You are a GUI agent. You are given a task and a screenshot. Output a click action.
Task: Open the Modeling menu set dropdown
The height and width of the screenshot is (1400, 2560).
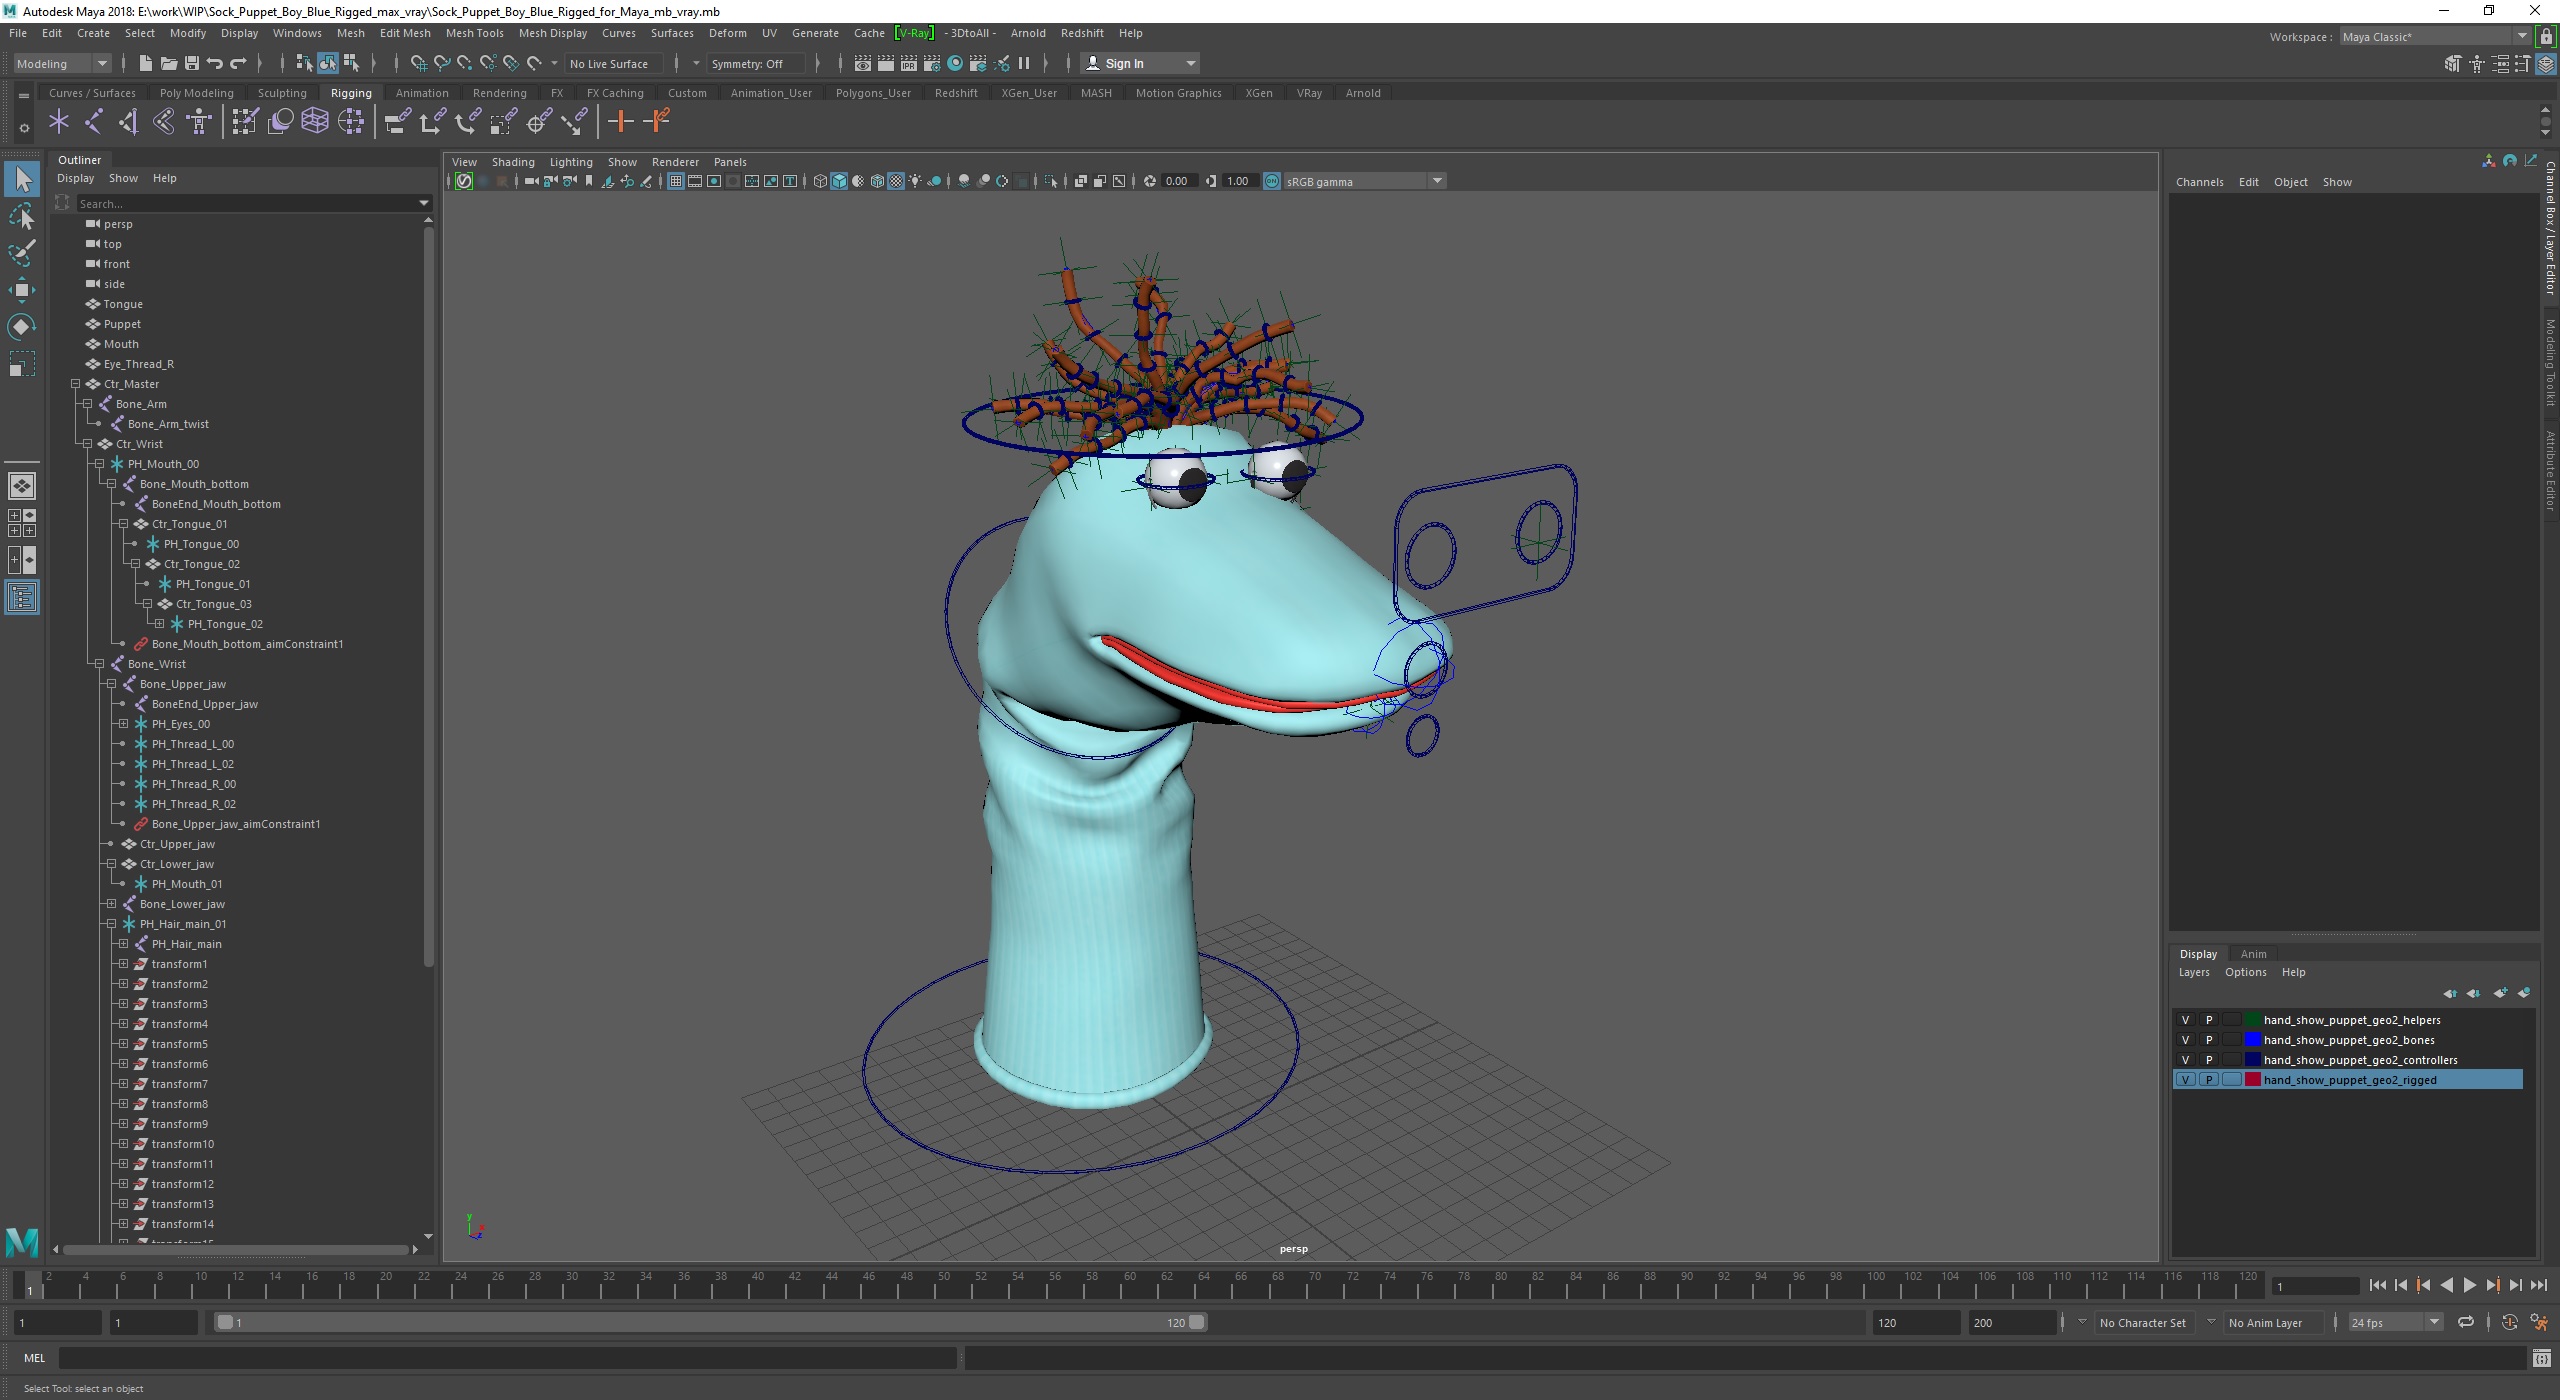tap(62, 63)
